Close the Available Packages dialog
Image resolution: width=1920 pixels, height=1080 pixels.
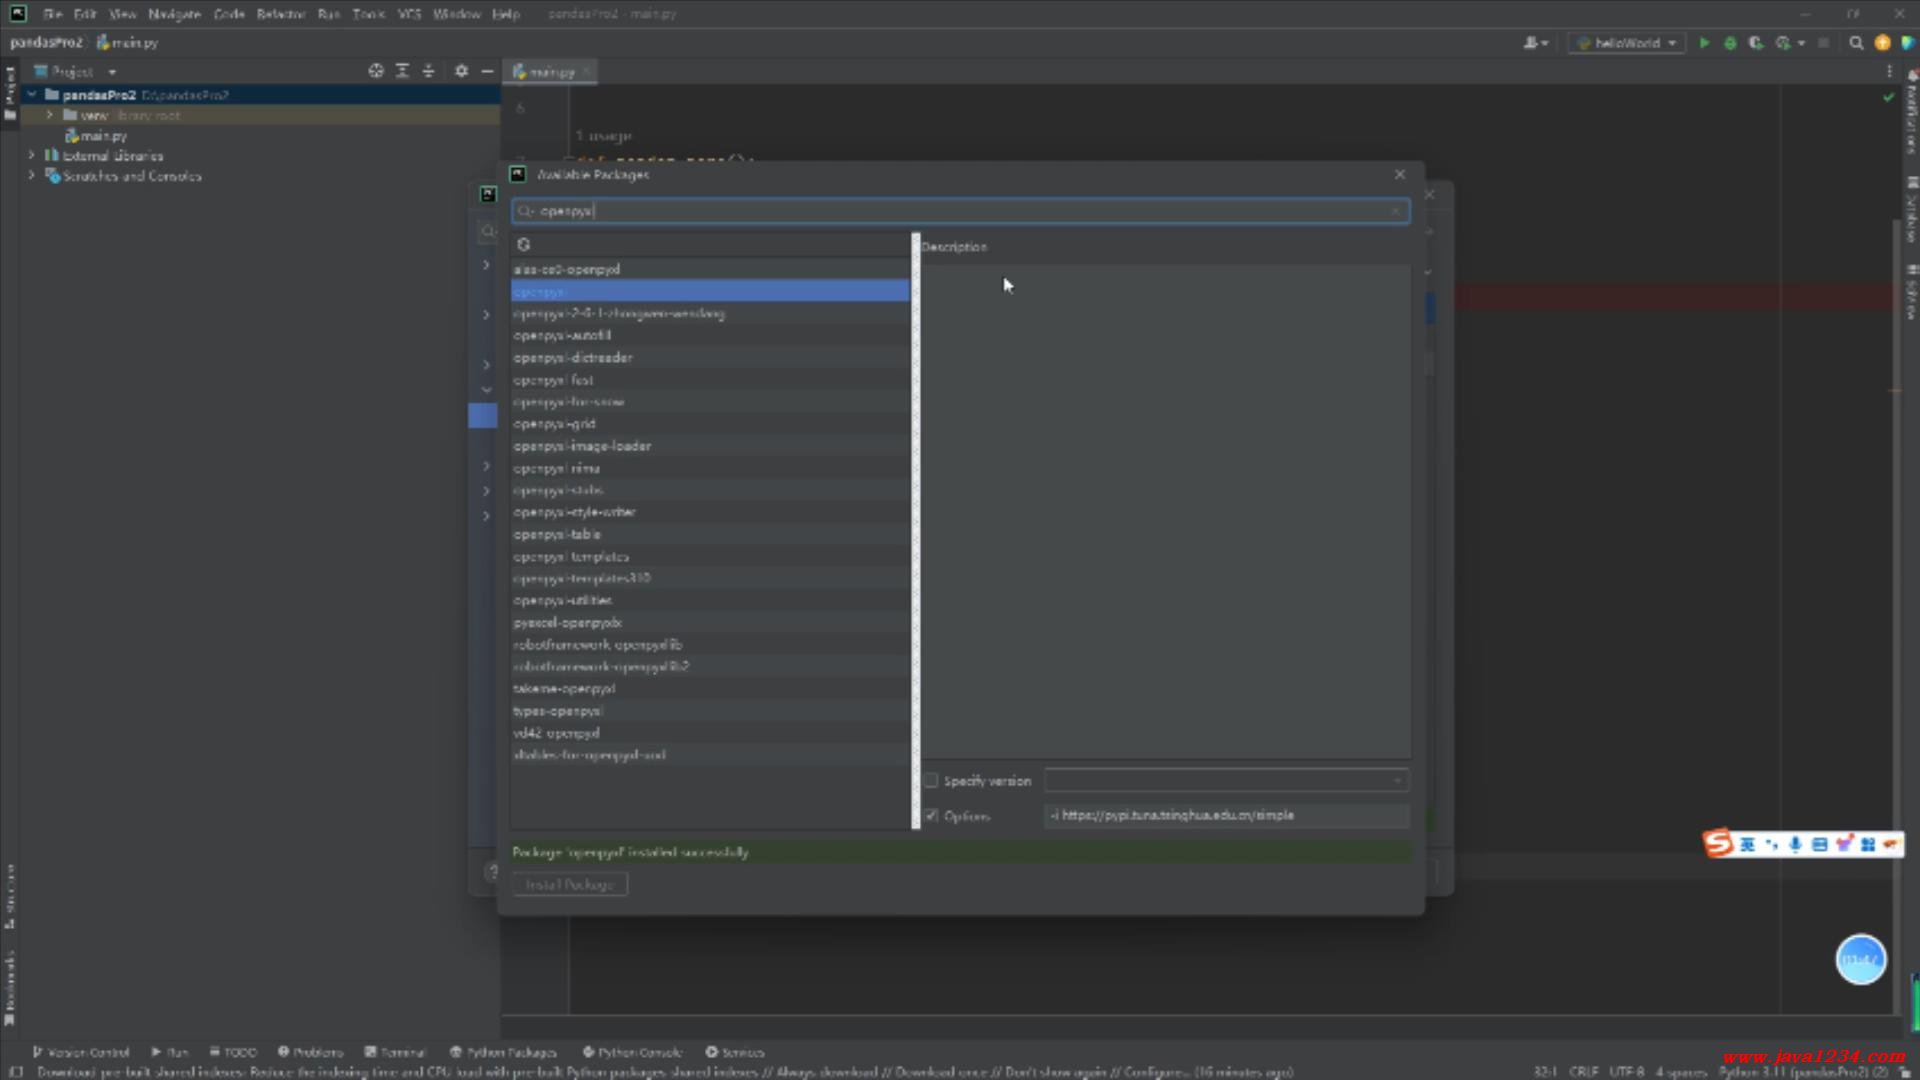[1399, 174]
